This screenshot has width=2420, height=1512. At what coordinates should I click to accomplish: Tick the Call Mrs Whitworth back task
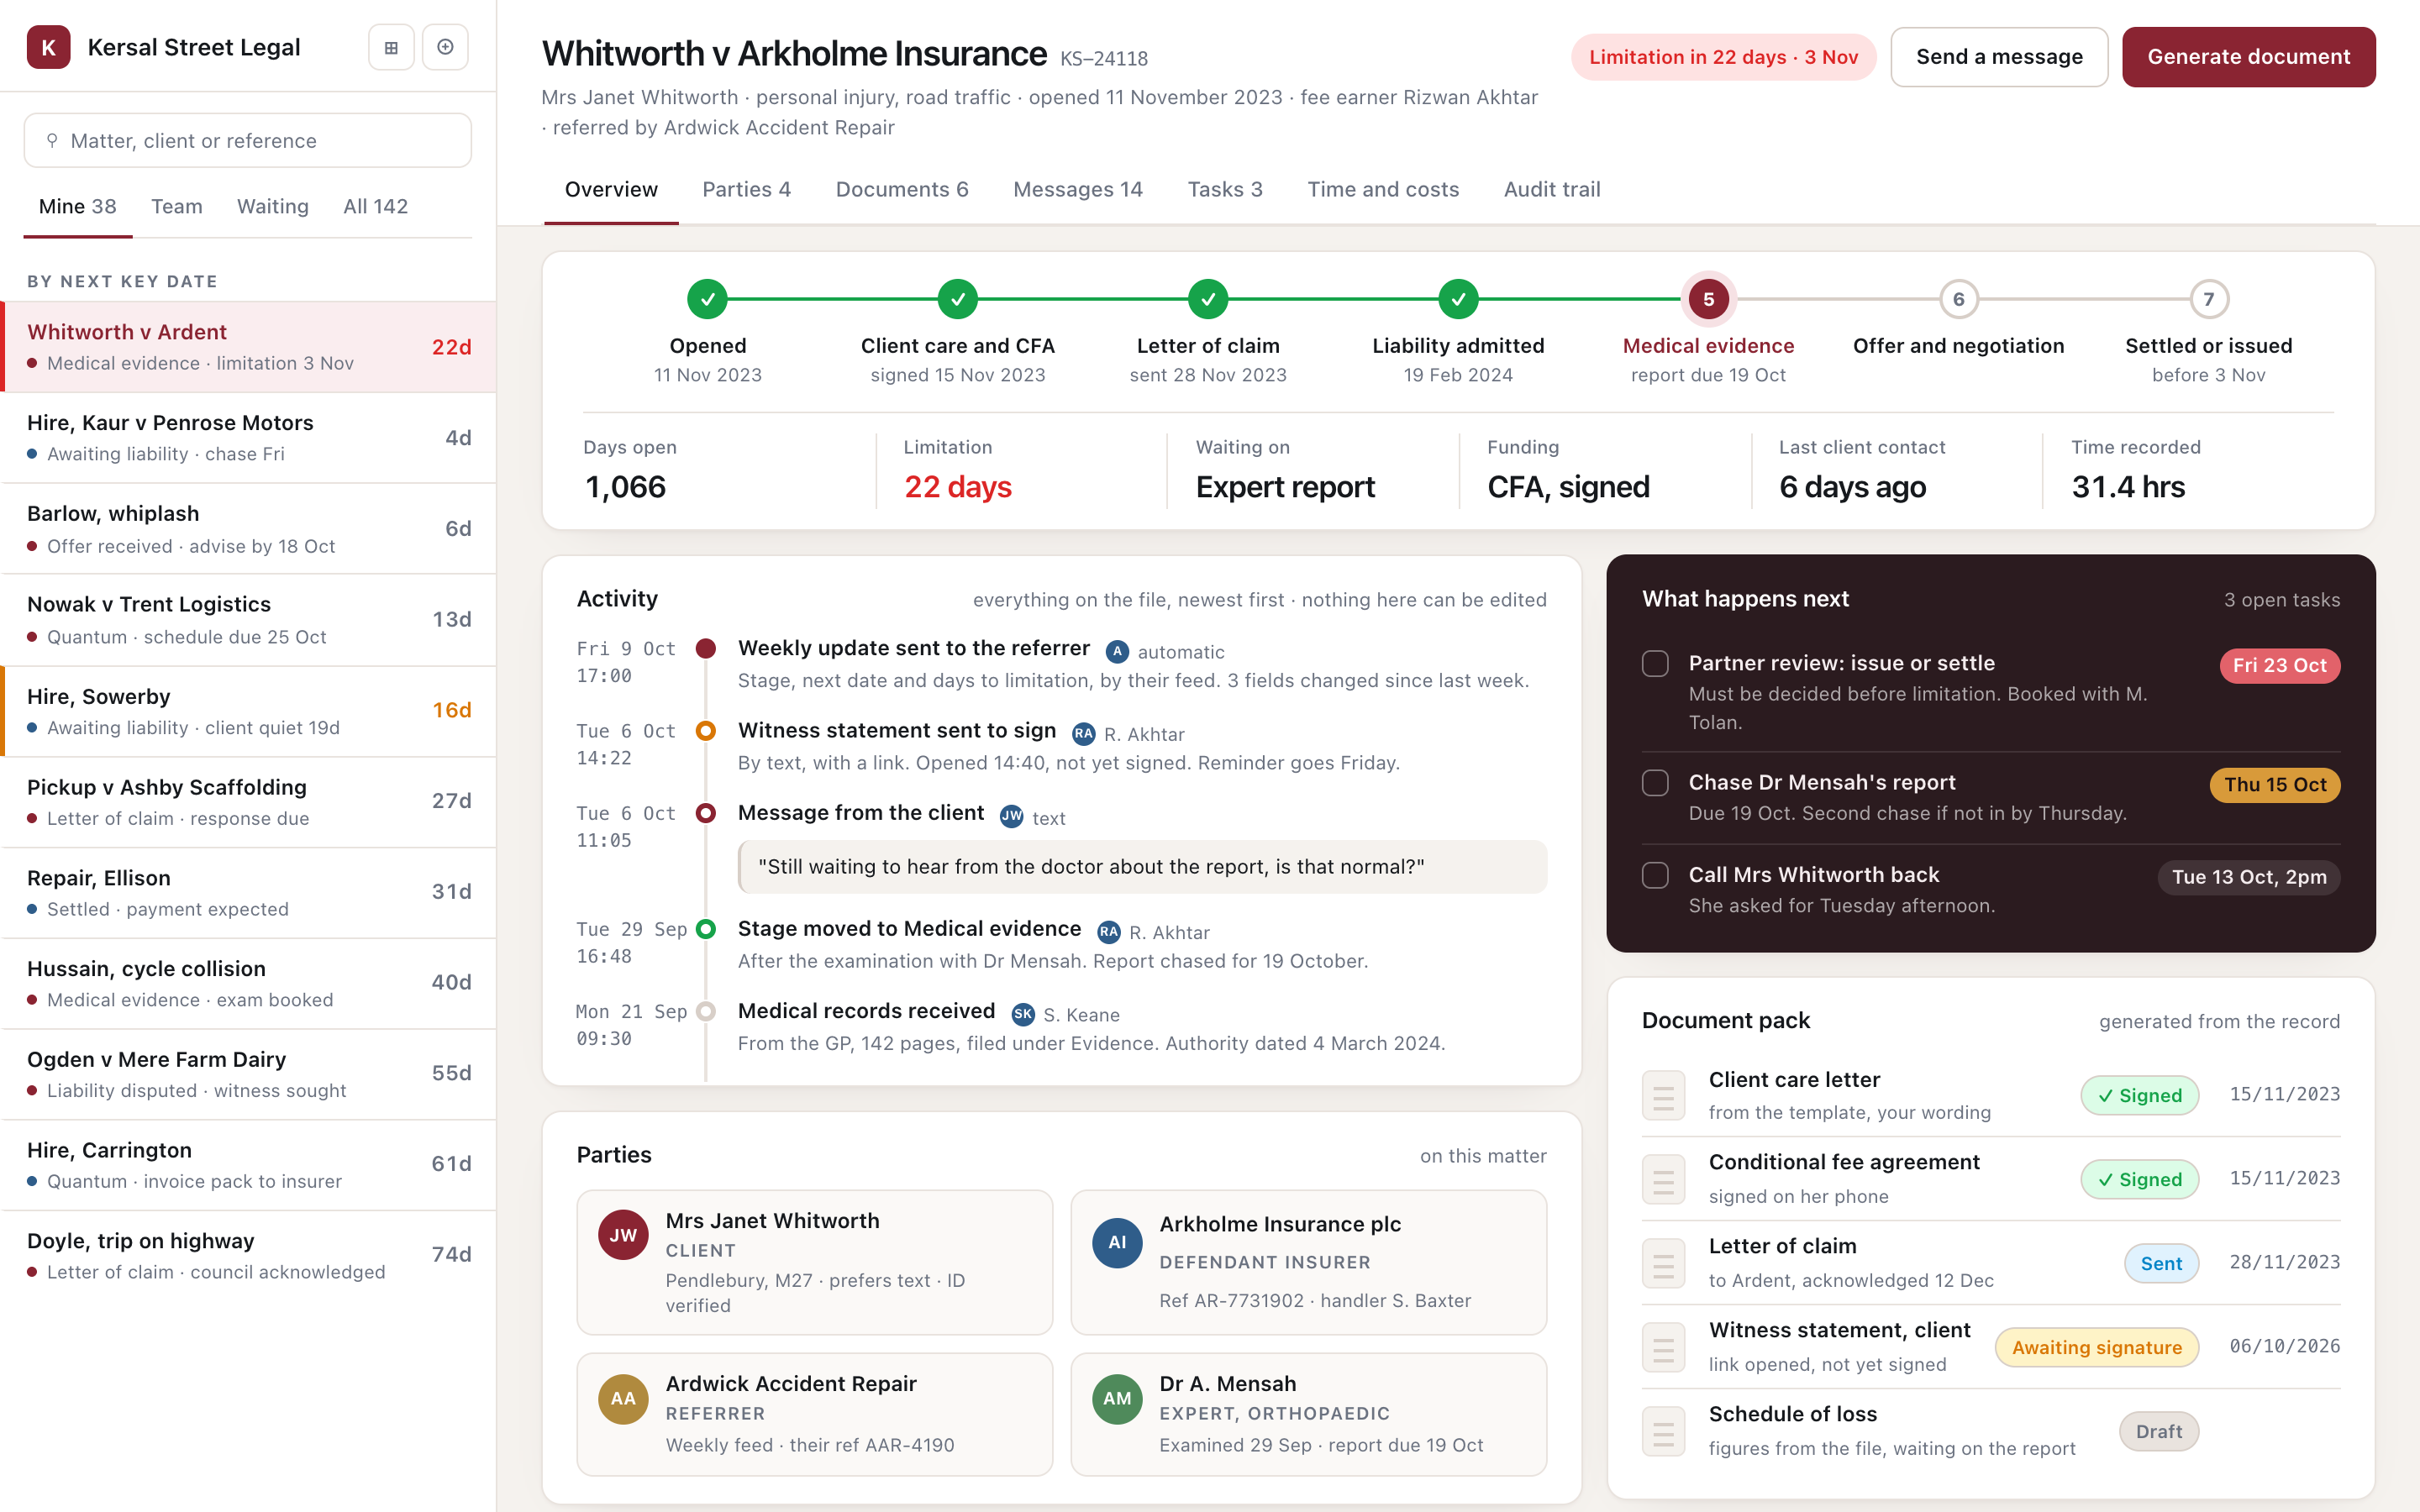tap(1655, 875)
